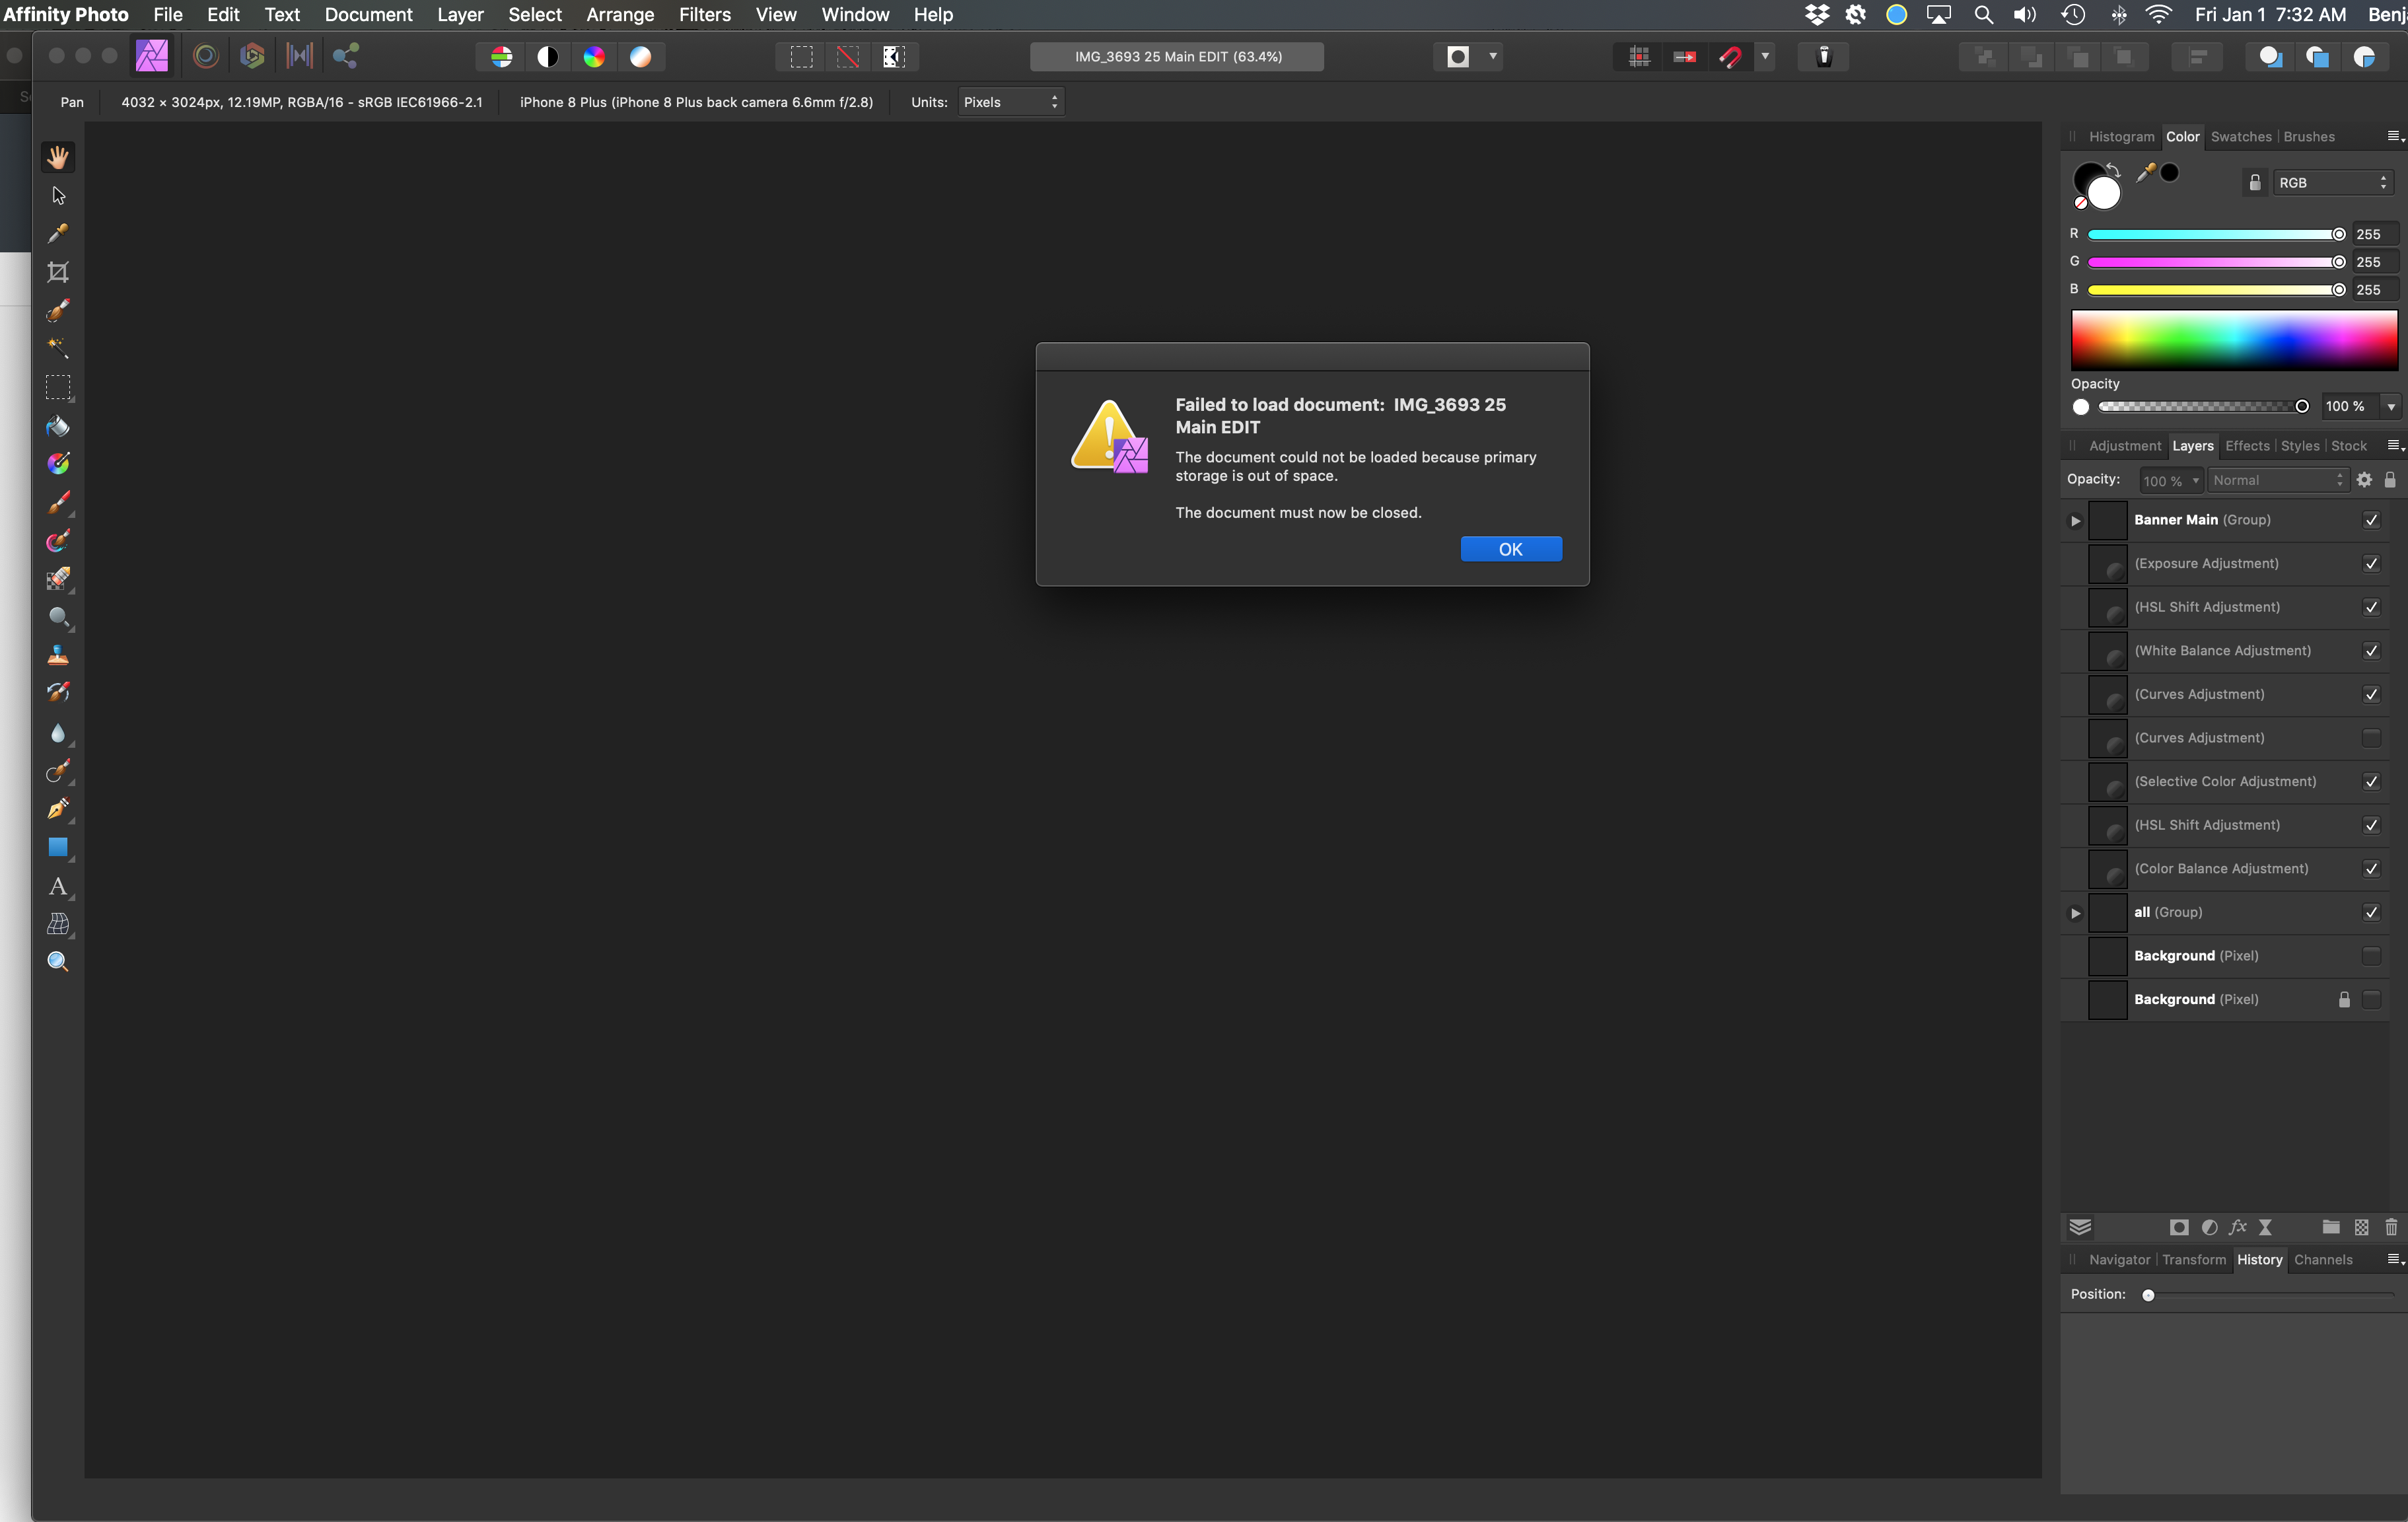Select the Move tool arrow

pos(58,195)
